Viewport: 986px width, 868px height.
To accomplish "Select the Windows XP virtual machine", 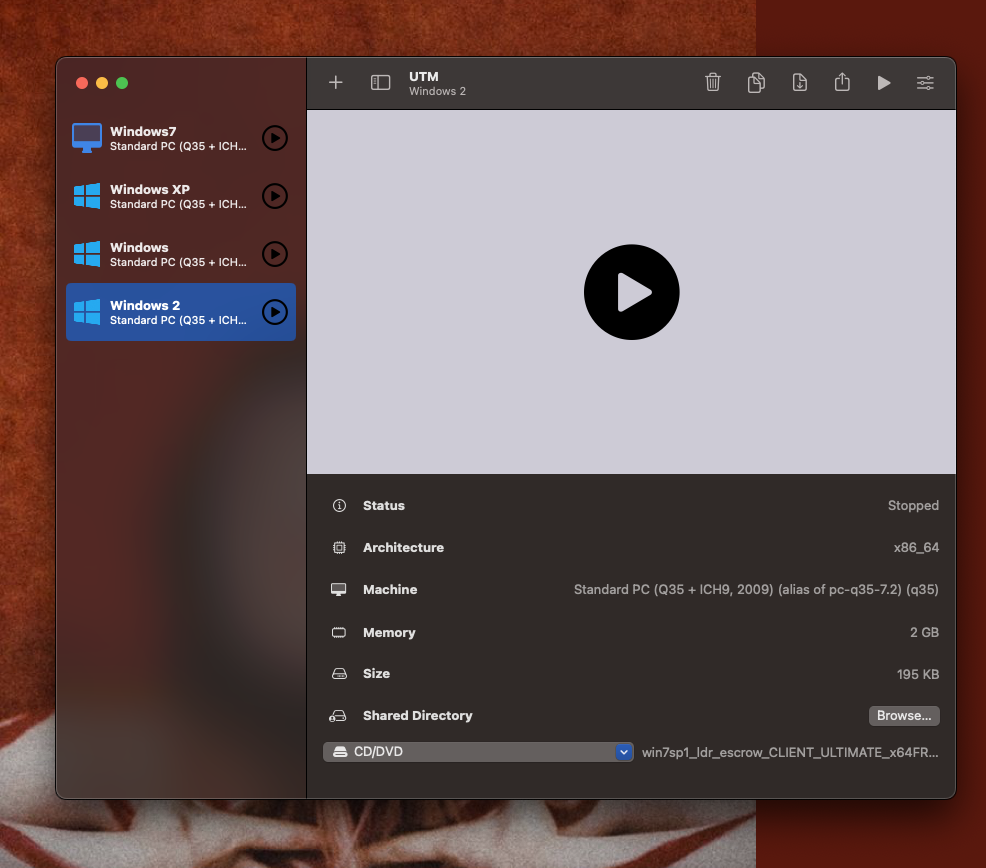I will click(x=181, y=196).
